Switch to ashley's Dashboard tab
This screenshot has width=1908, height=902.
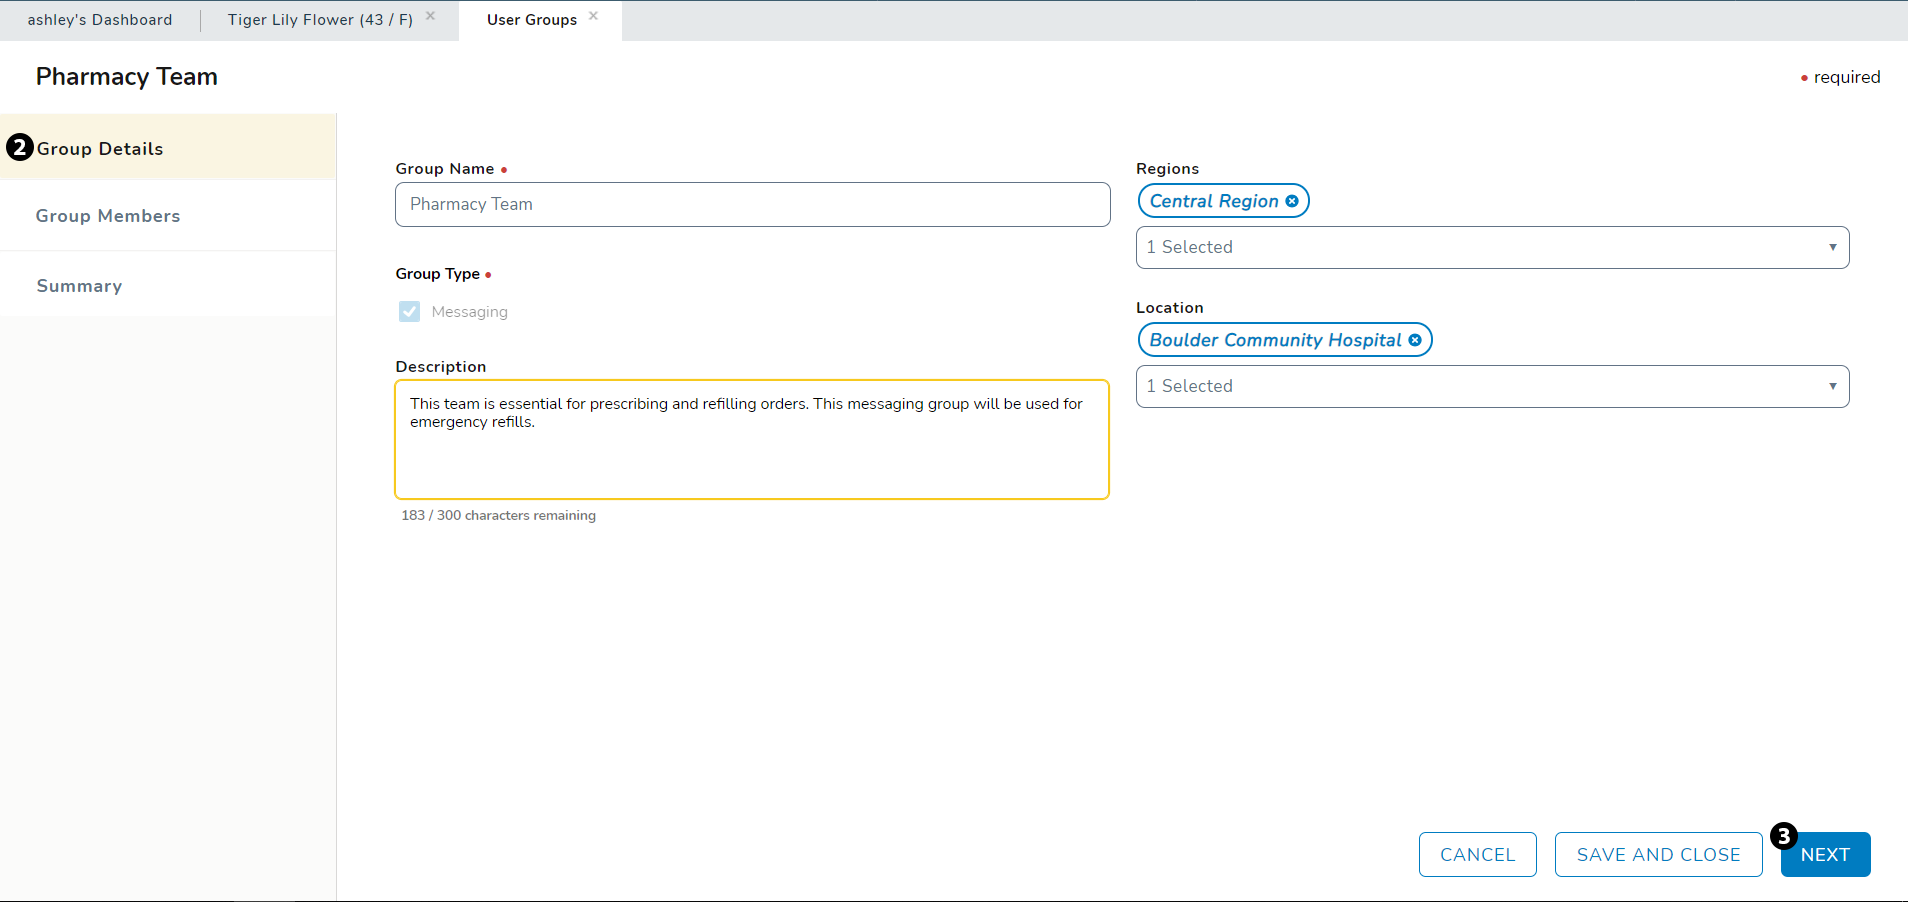click(100, 20)
